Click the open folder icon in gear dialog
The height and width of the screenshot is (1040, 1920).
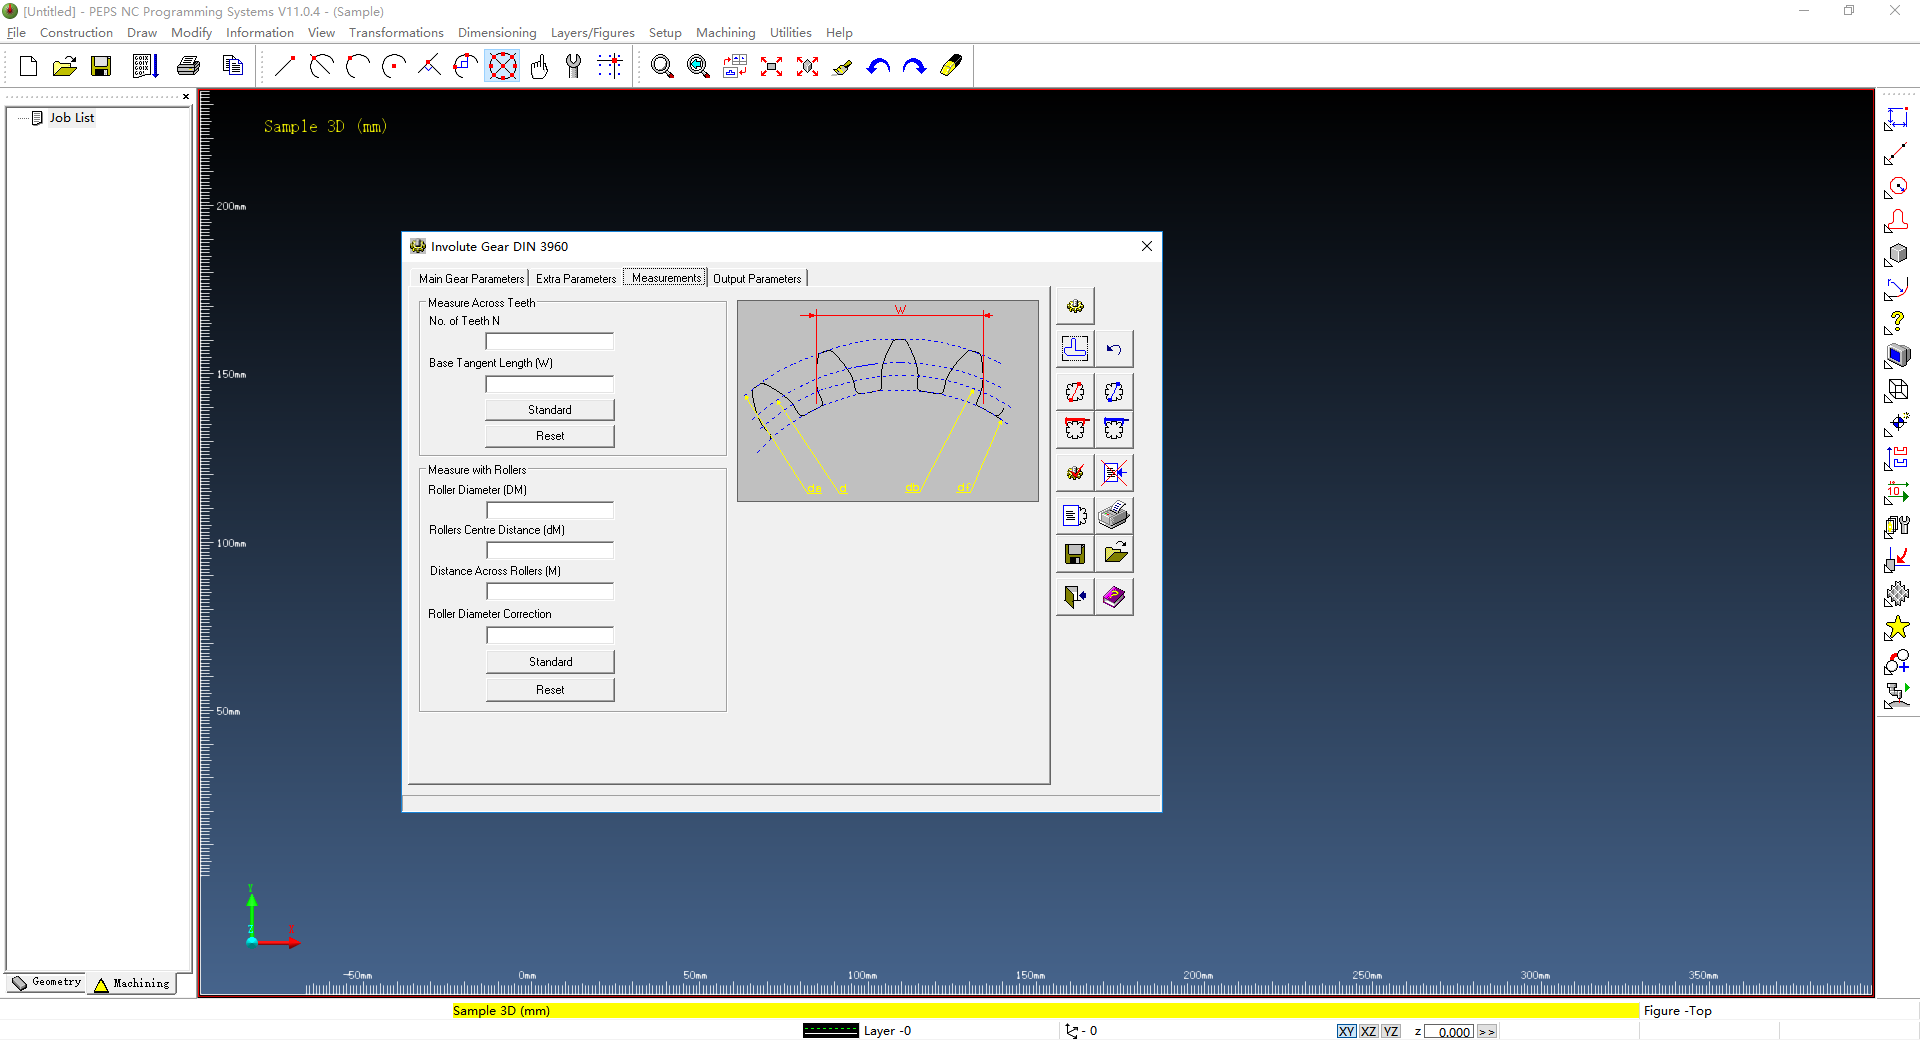1114,553
